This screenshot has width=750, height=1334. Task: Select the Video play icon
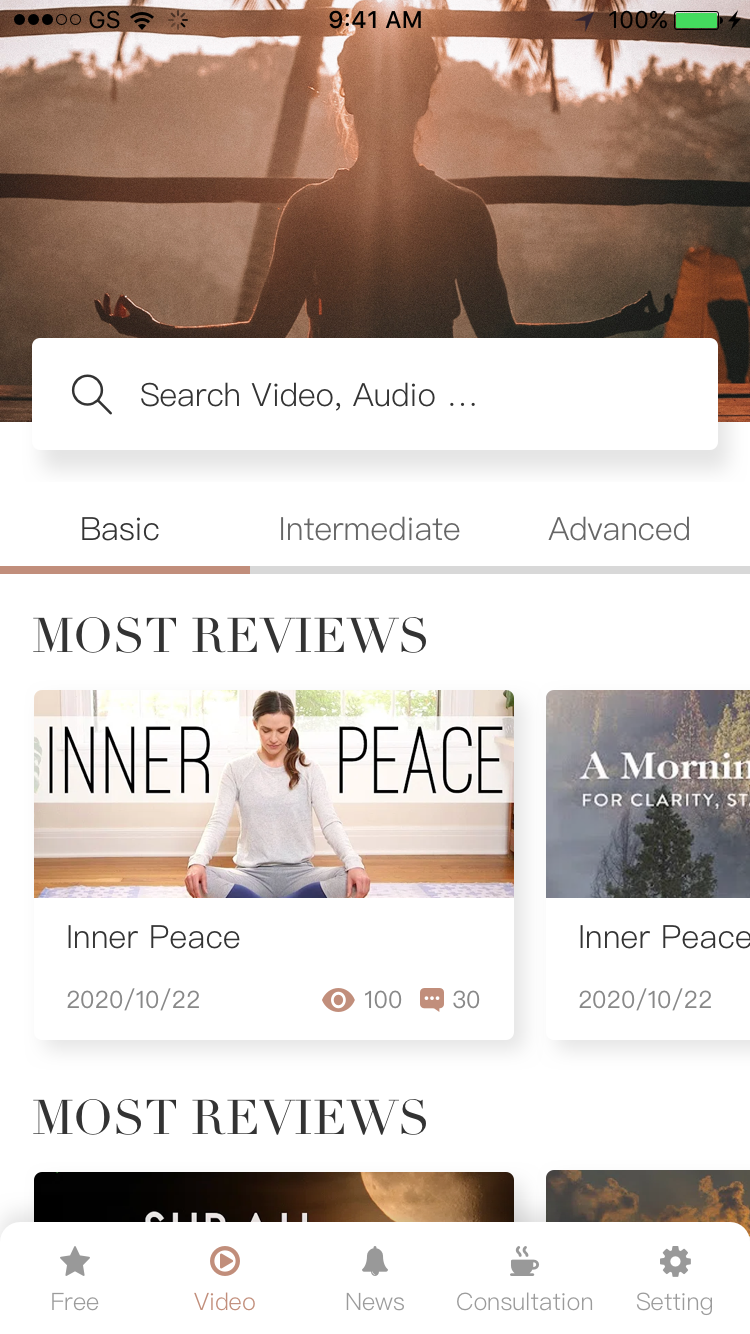point(224,1262)
